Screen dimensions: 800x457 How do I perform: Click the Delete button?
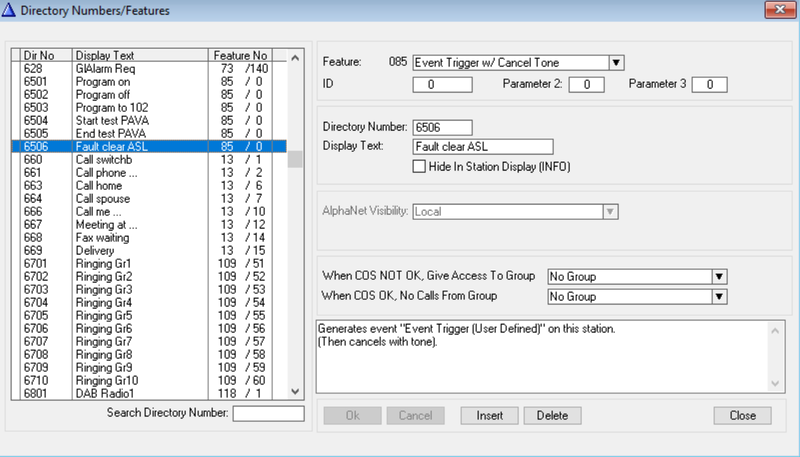(x=552, y=416)
